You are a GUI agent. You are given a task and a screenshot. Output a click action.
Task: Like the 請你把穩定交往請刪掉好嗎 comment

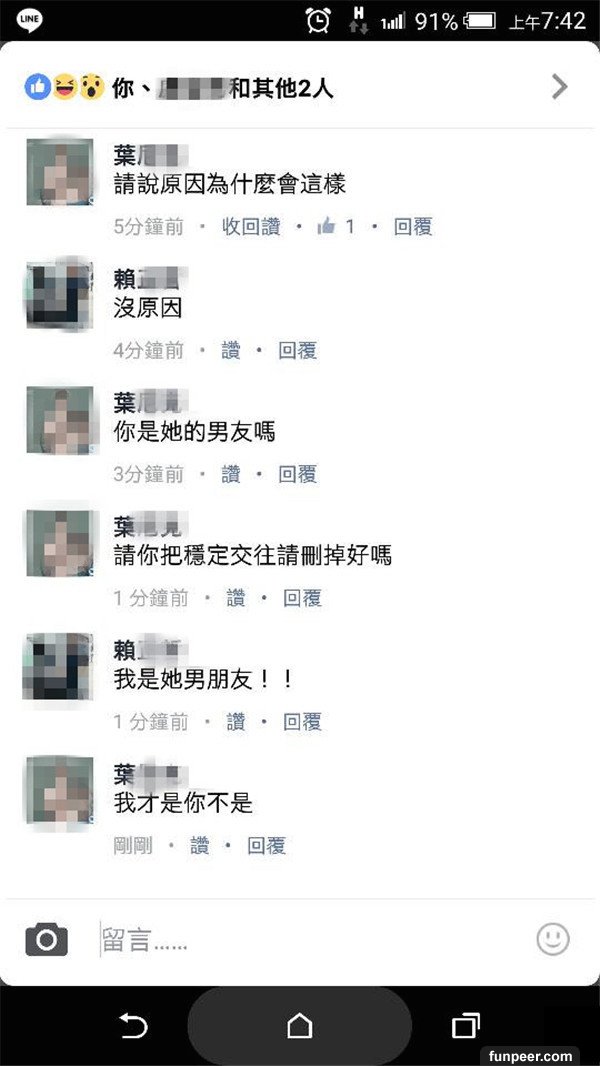pyautogui.click(x=236, y=598)
